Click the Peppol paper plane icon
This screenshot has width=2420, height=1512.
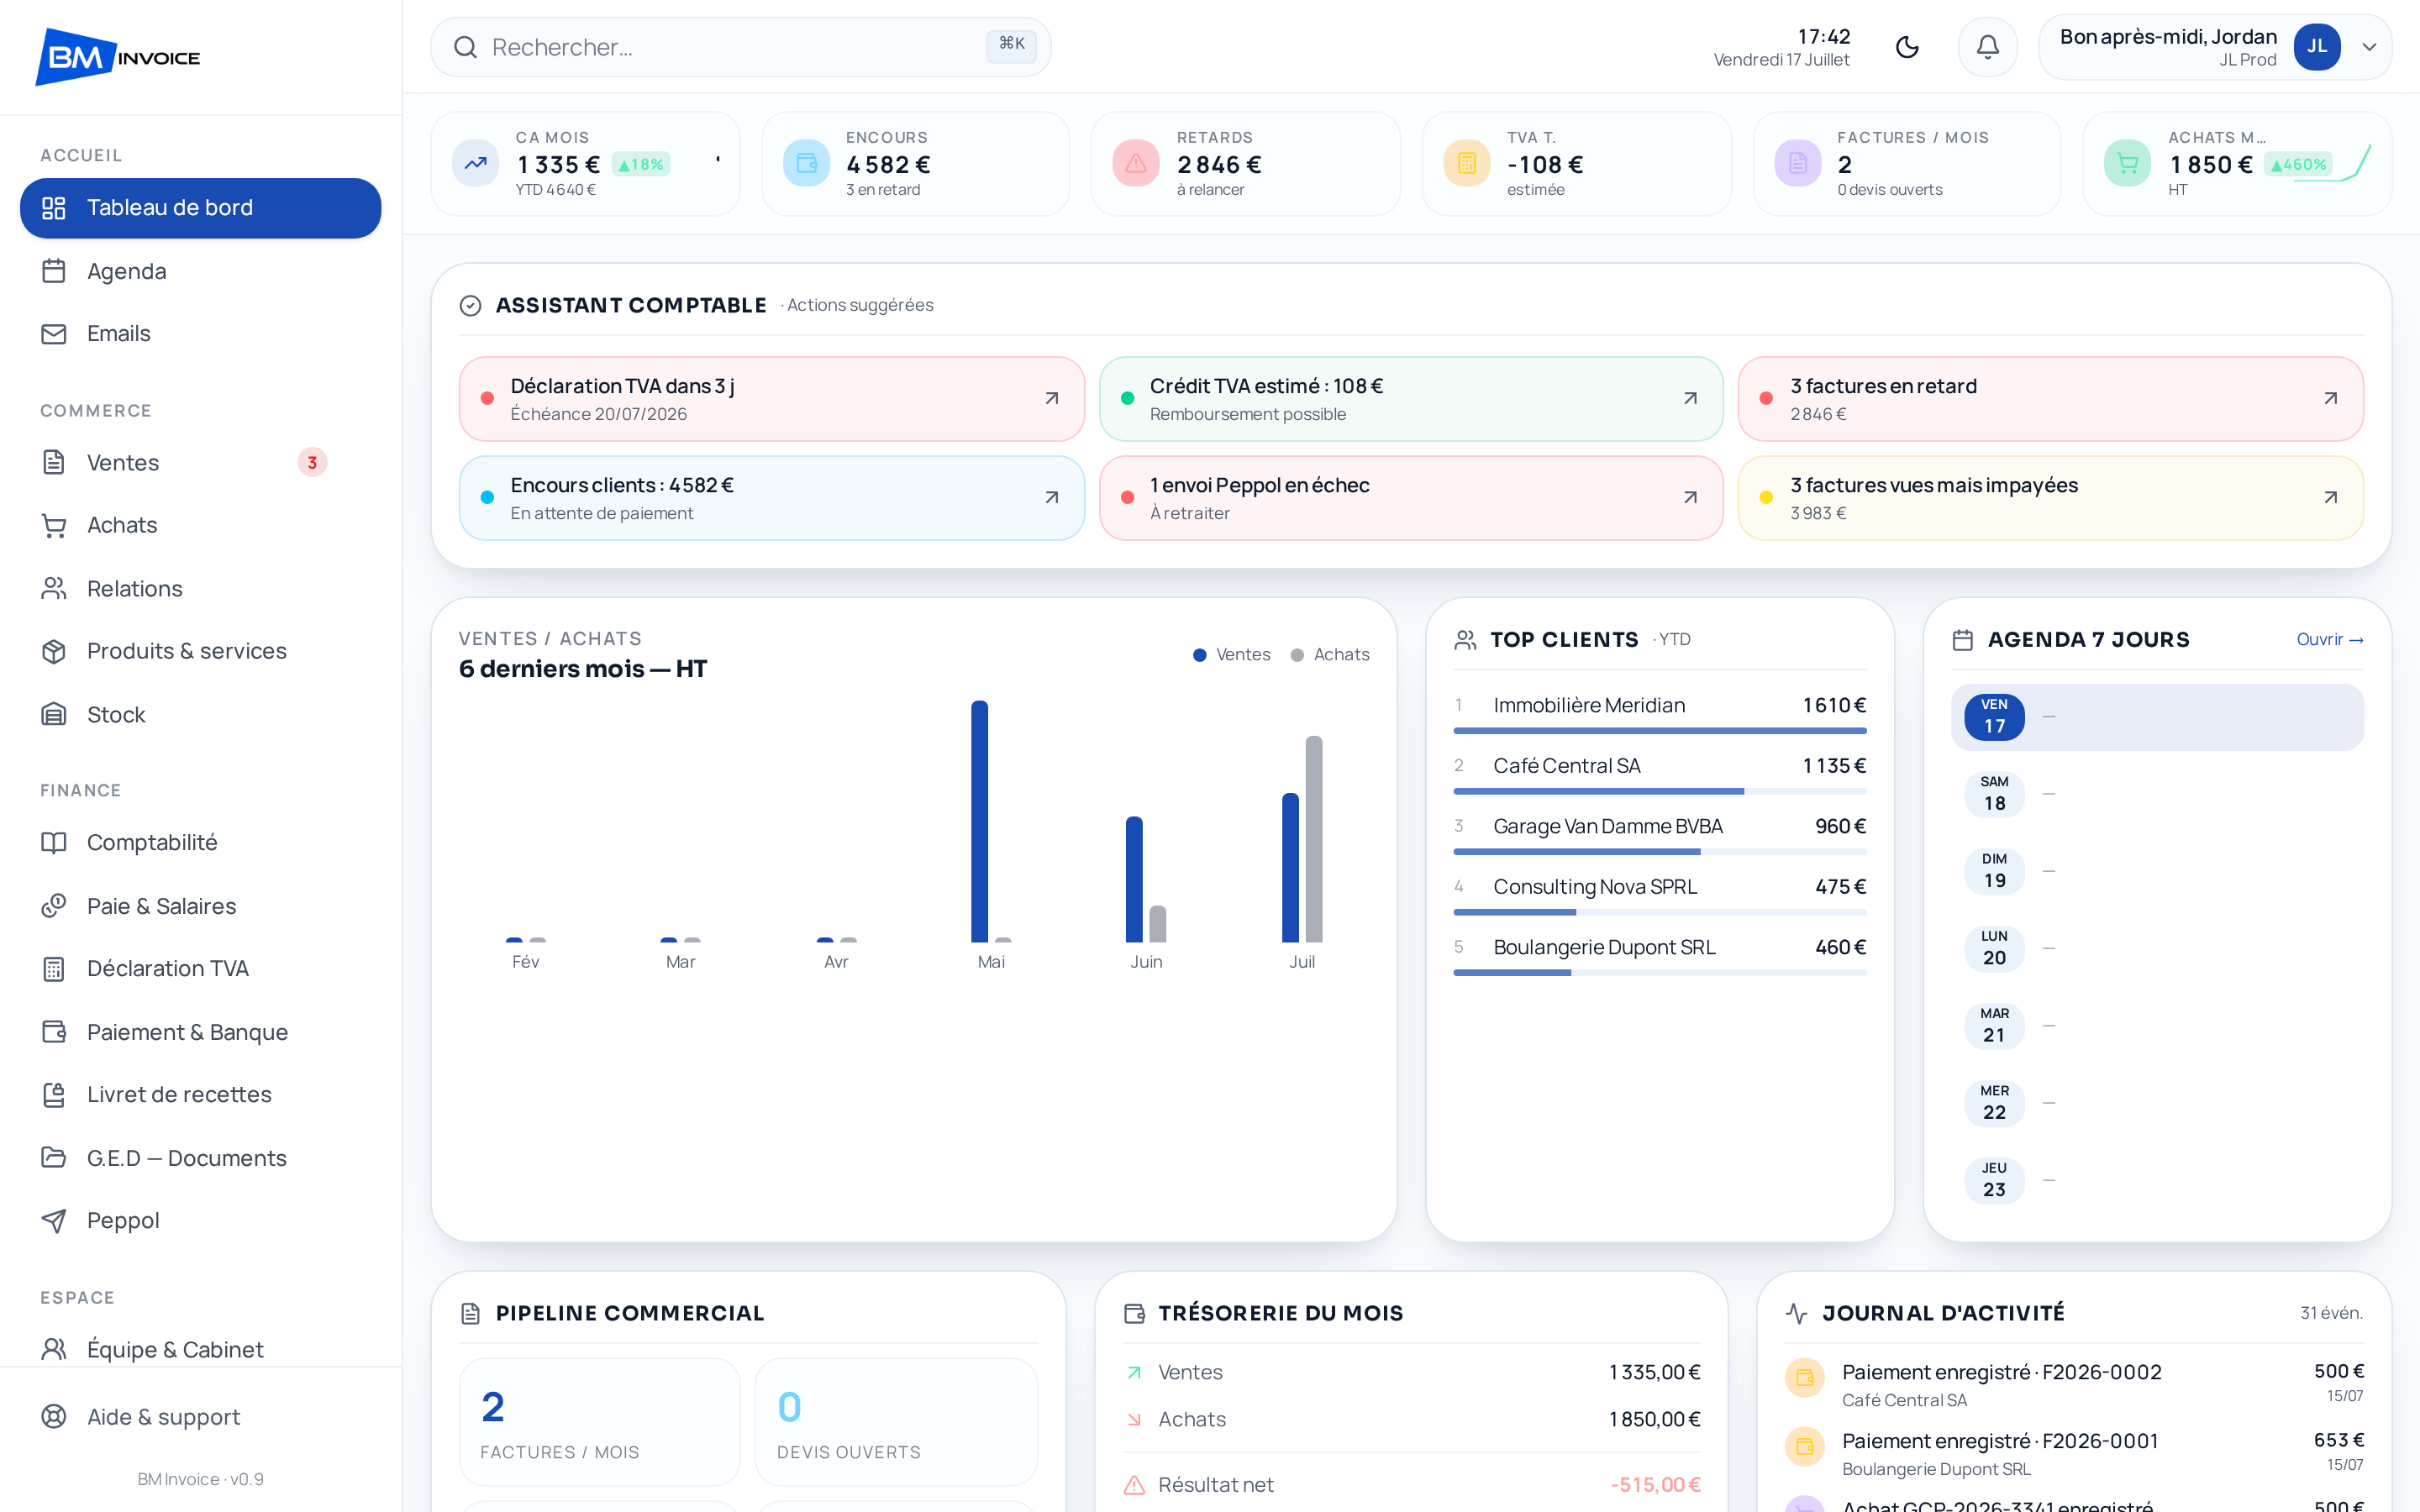(x=54, y=1220)
